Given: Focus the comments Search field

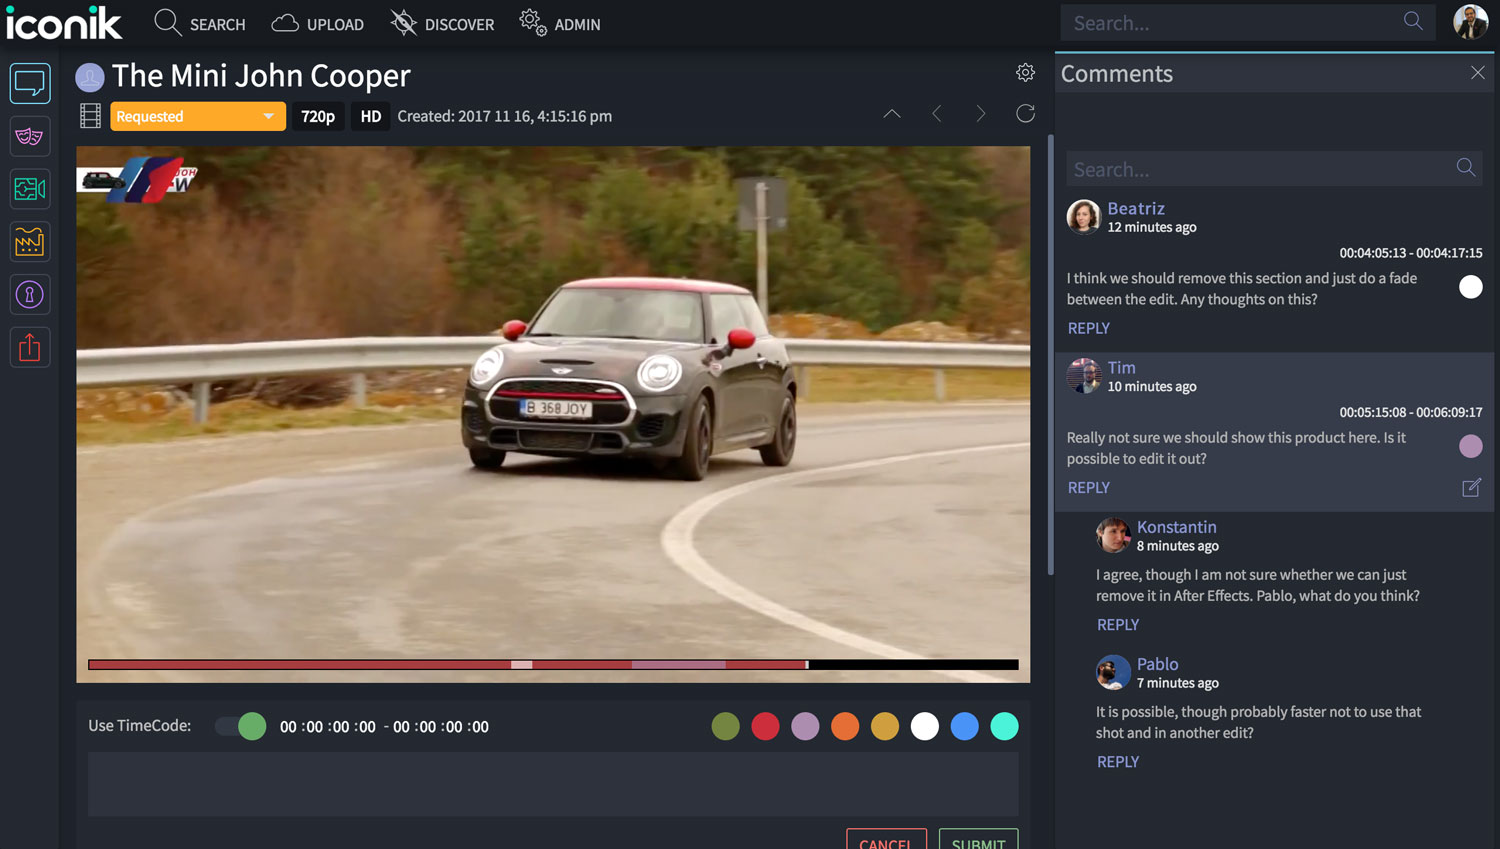Looking at the screenshot, I should pyautogui.click(x=1273, y=169).
